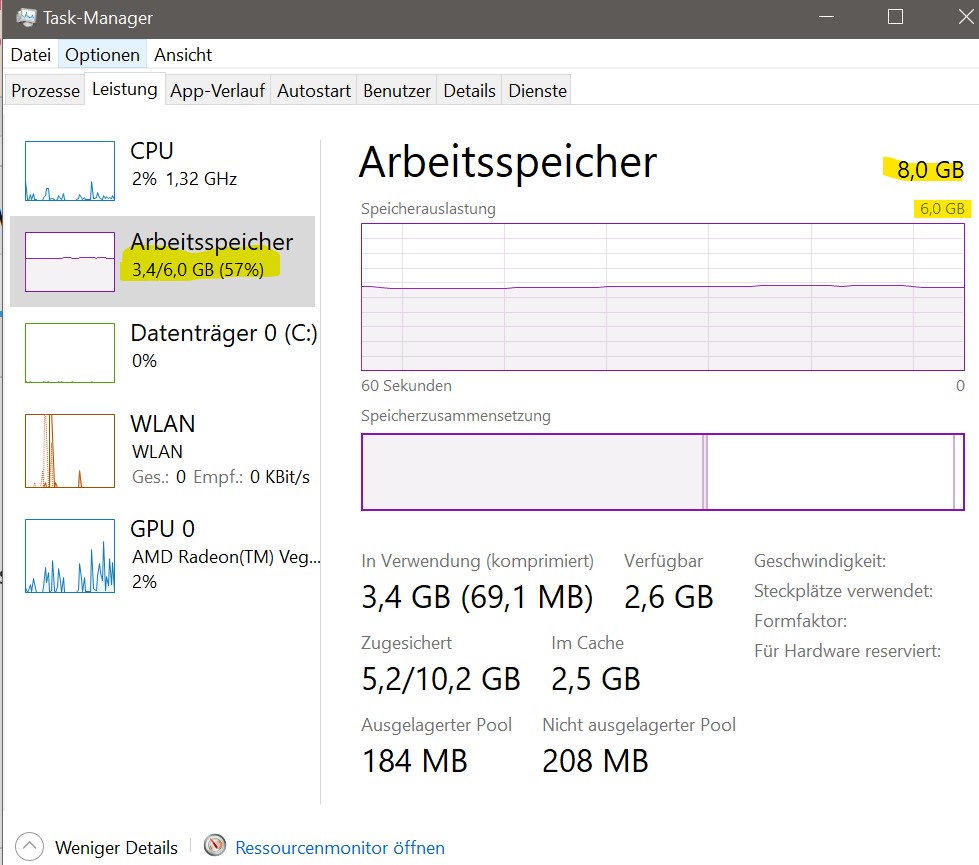Switch to the App-Verlauf tab
Image resolution: width=979 pixels, height=865 pixels.
[x=217, y=91]
